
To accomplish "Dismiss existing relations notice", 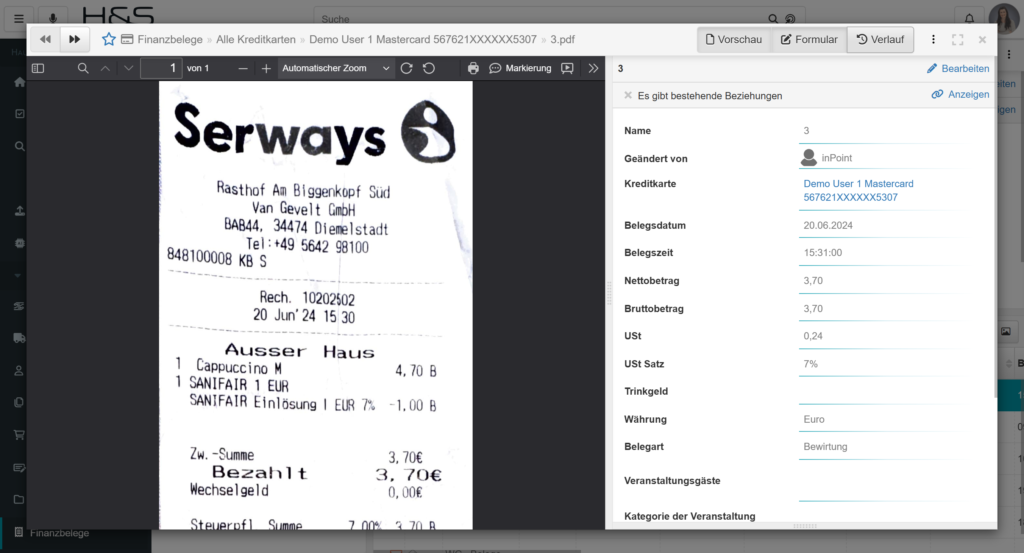I will [628, 95].
